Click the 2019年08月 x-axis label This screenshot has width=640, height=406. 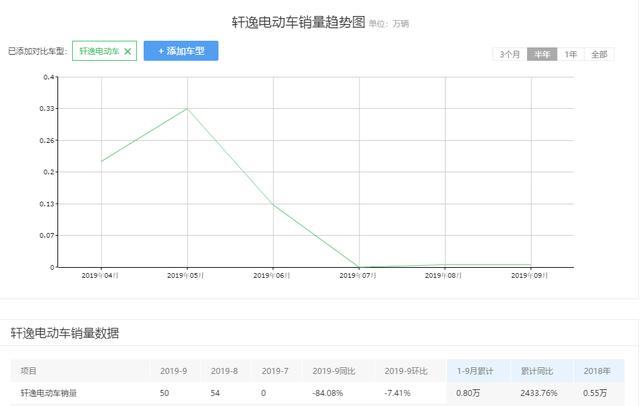[x=443, y=276]
